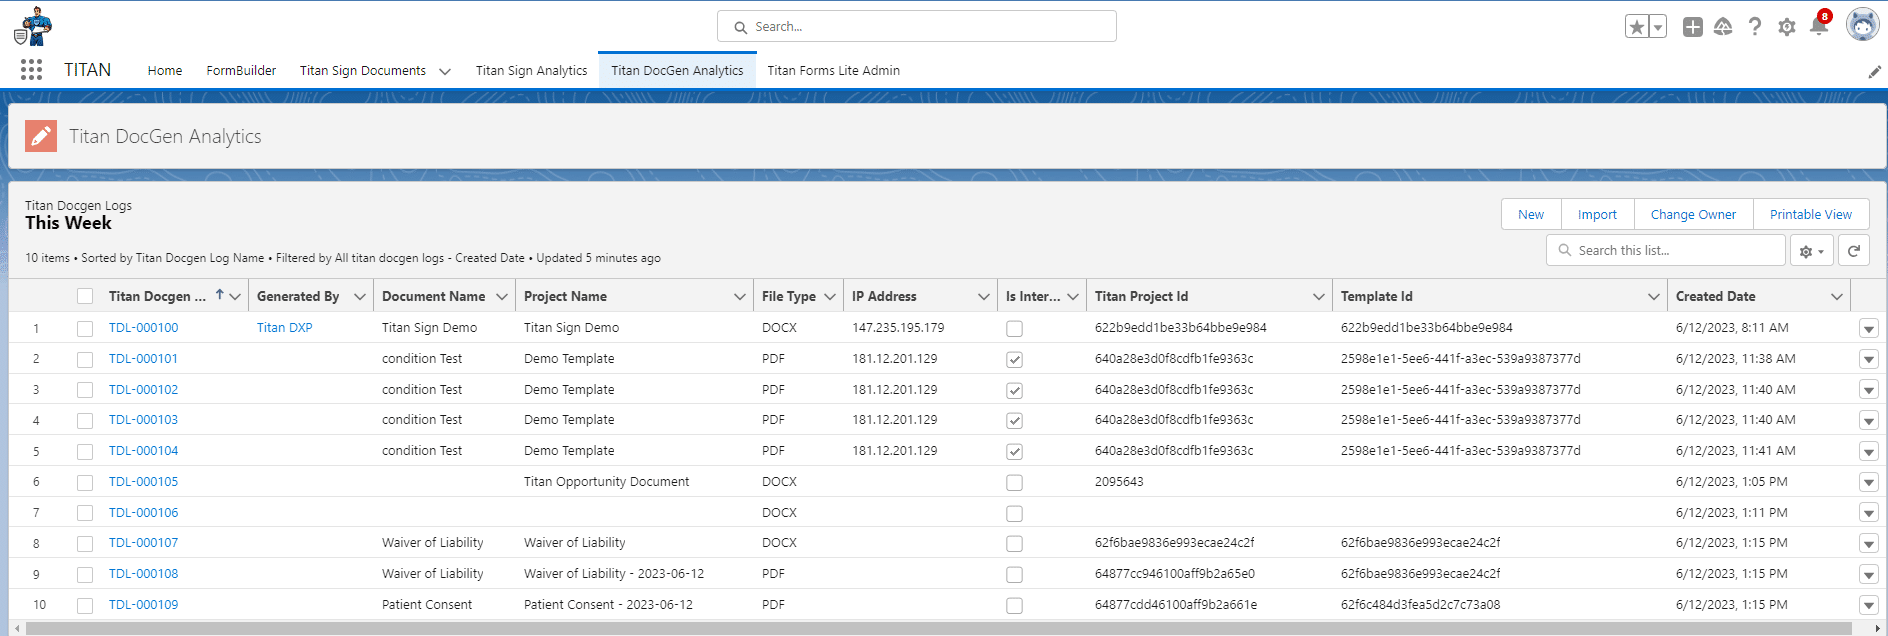Toggle the select-all rows header checkbox
1888x636 pixels.
tap(85, 296)
